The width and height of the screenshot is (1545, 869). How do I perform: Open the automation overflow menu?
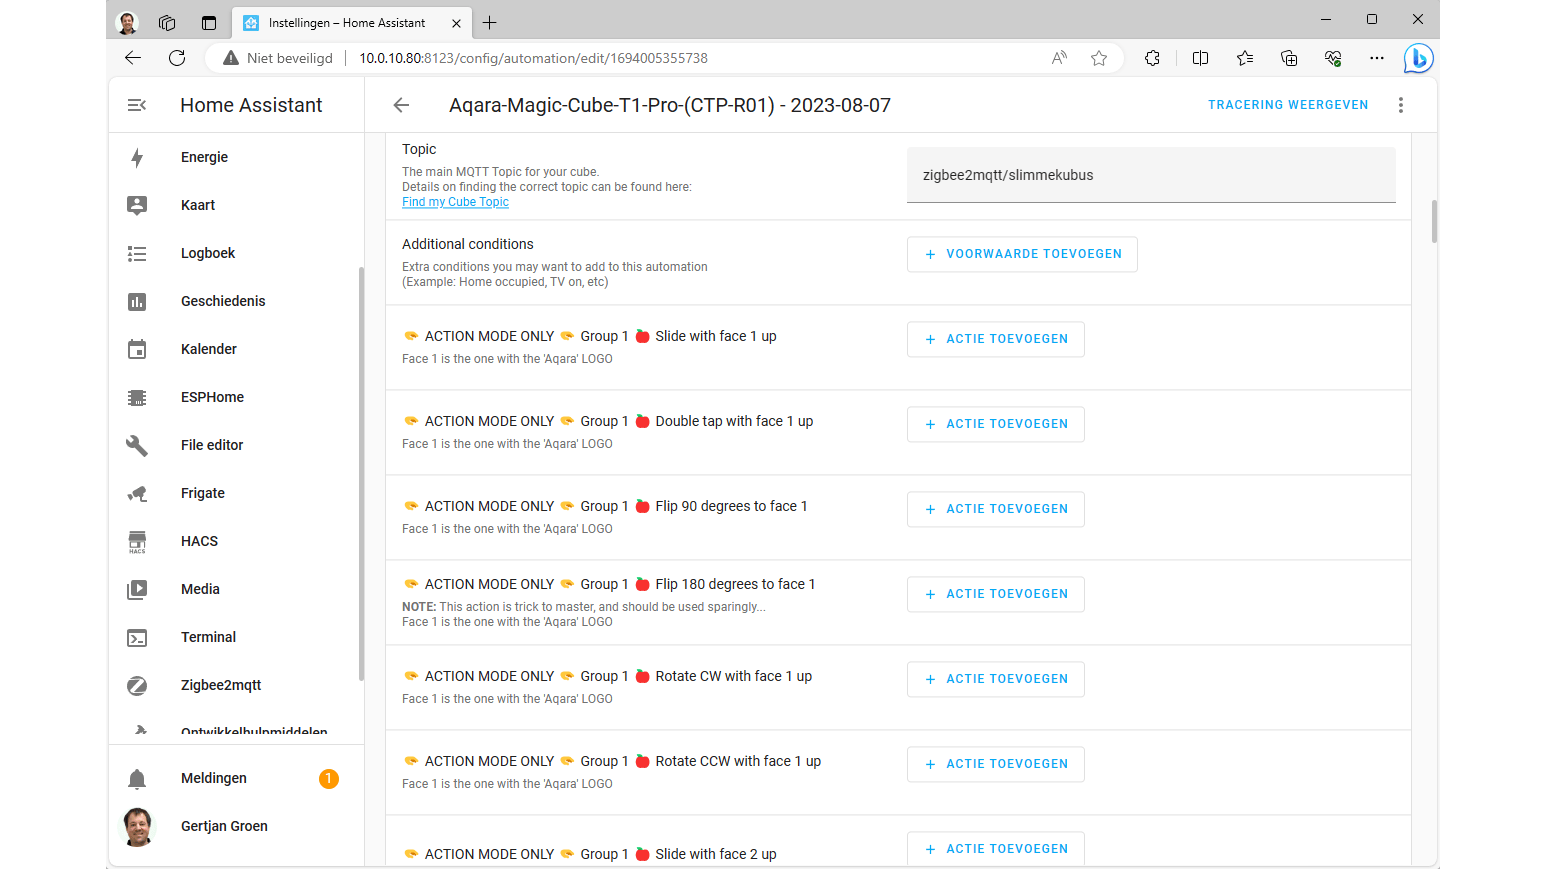pos(1401,105)
